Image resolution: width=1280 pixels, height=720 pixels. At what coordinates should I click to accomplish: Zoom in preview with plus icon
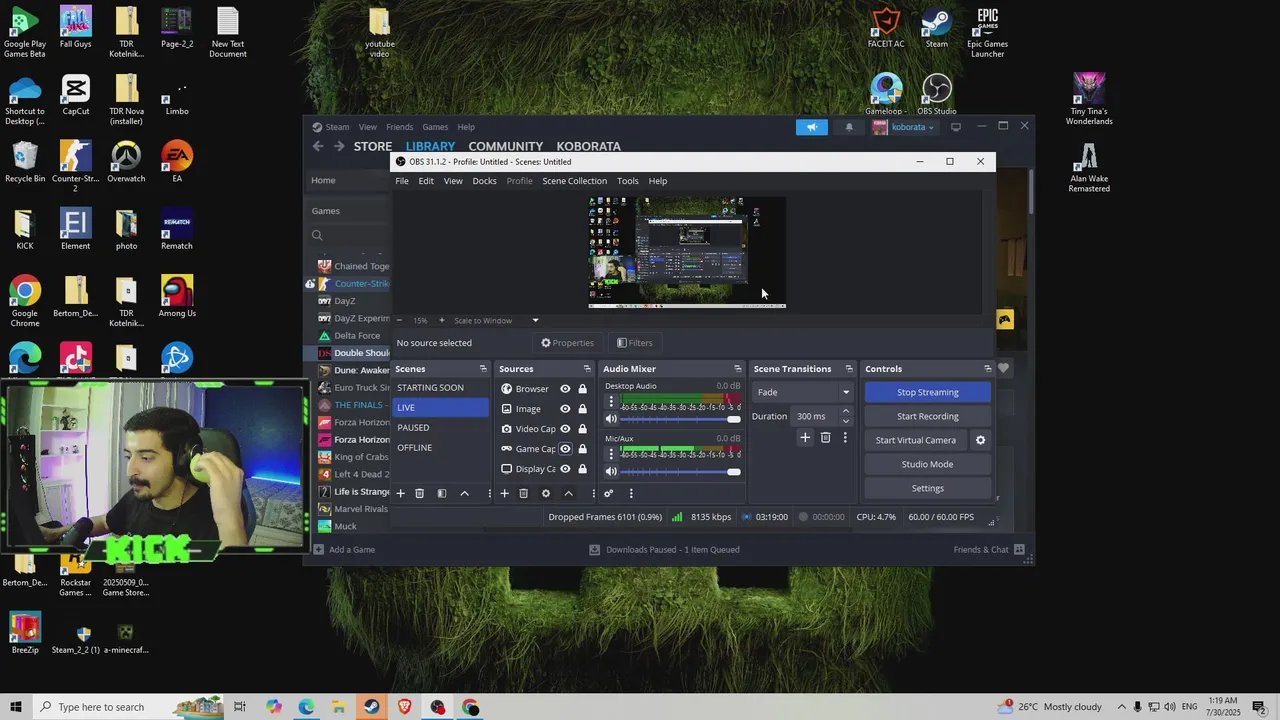(x=441, y=320)
